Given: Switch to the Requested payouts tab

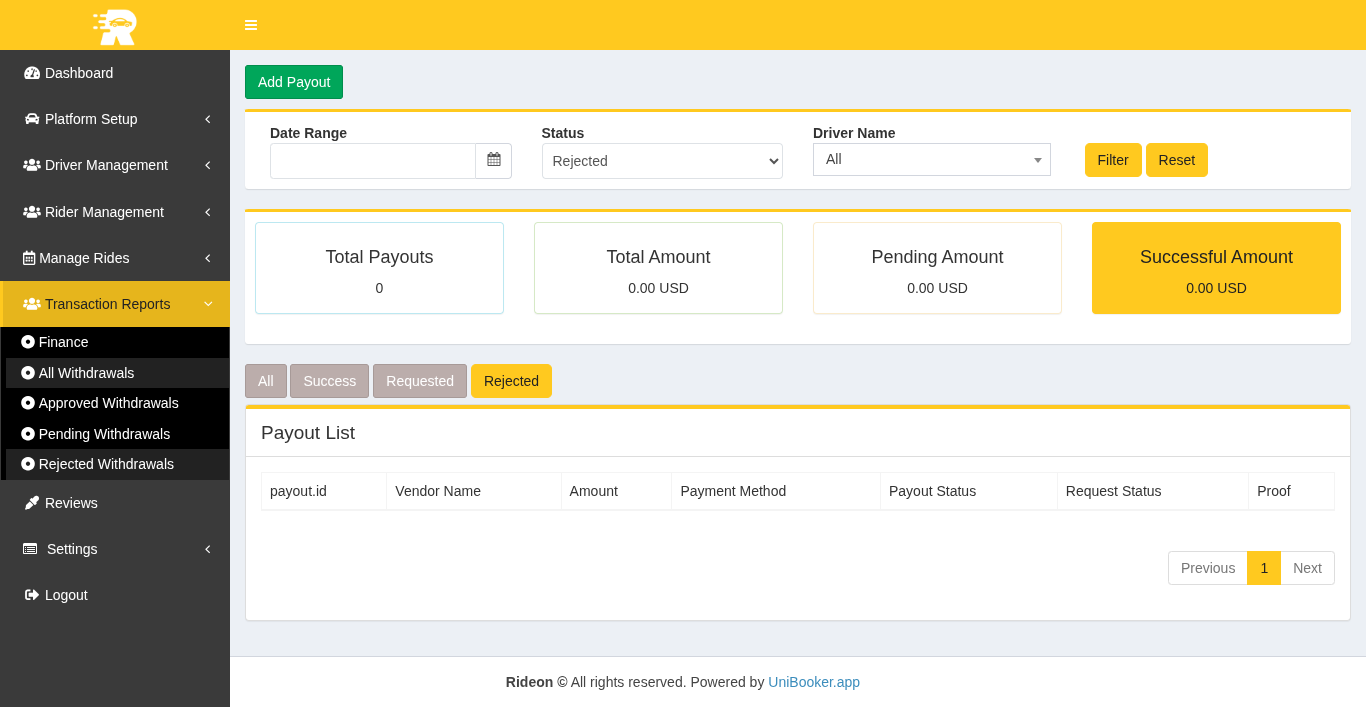Looking at the screenshot, I should [419, 381].
